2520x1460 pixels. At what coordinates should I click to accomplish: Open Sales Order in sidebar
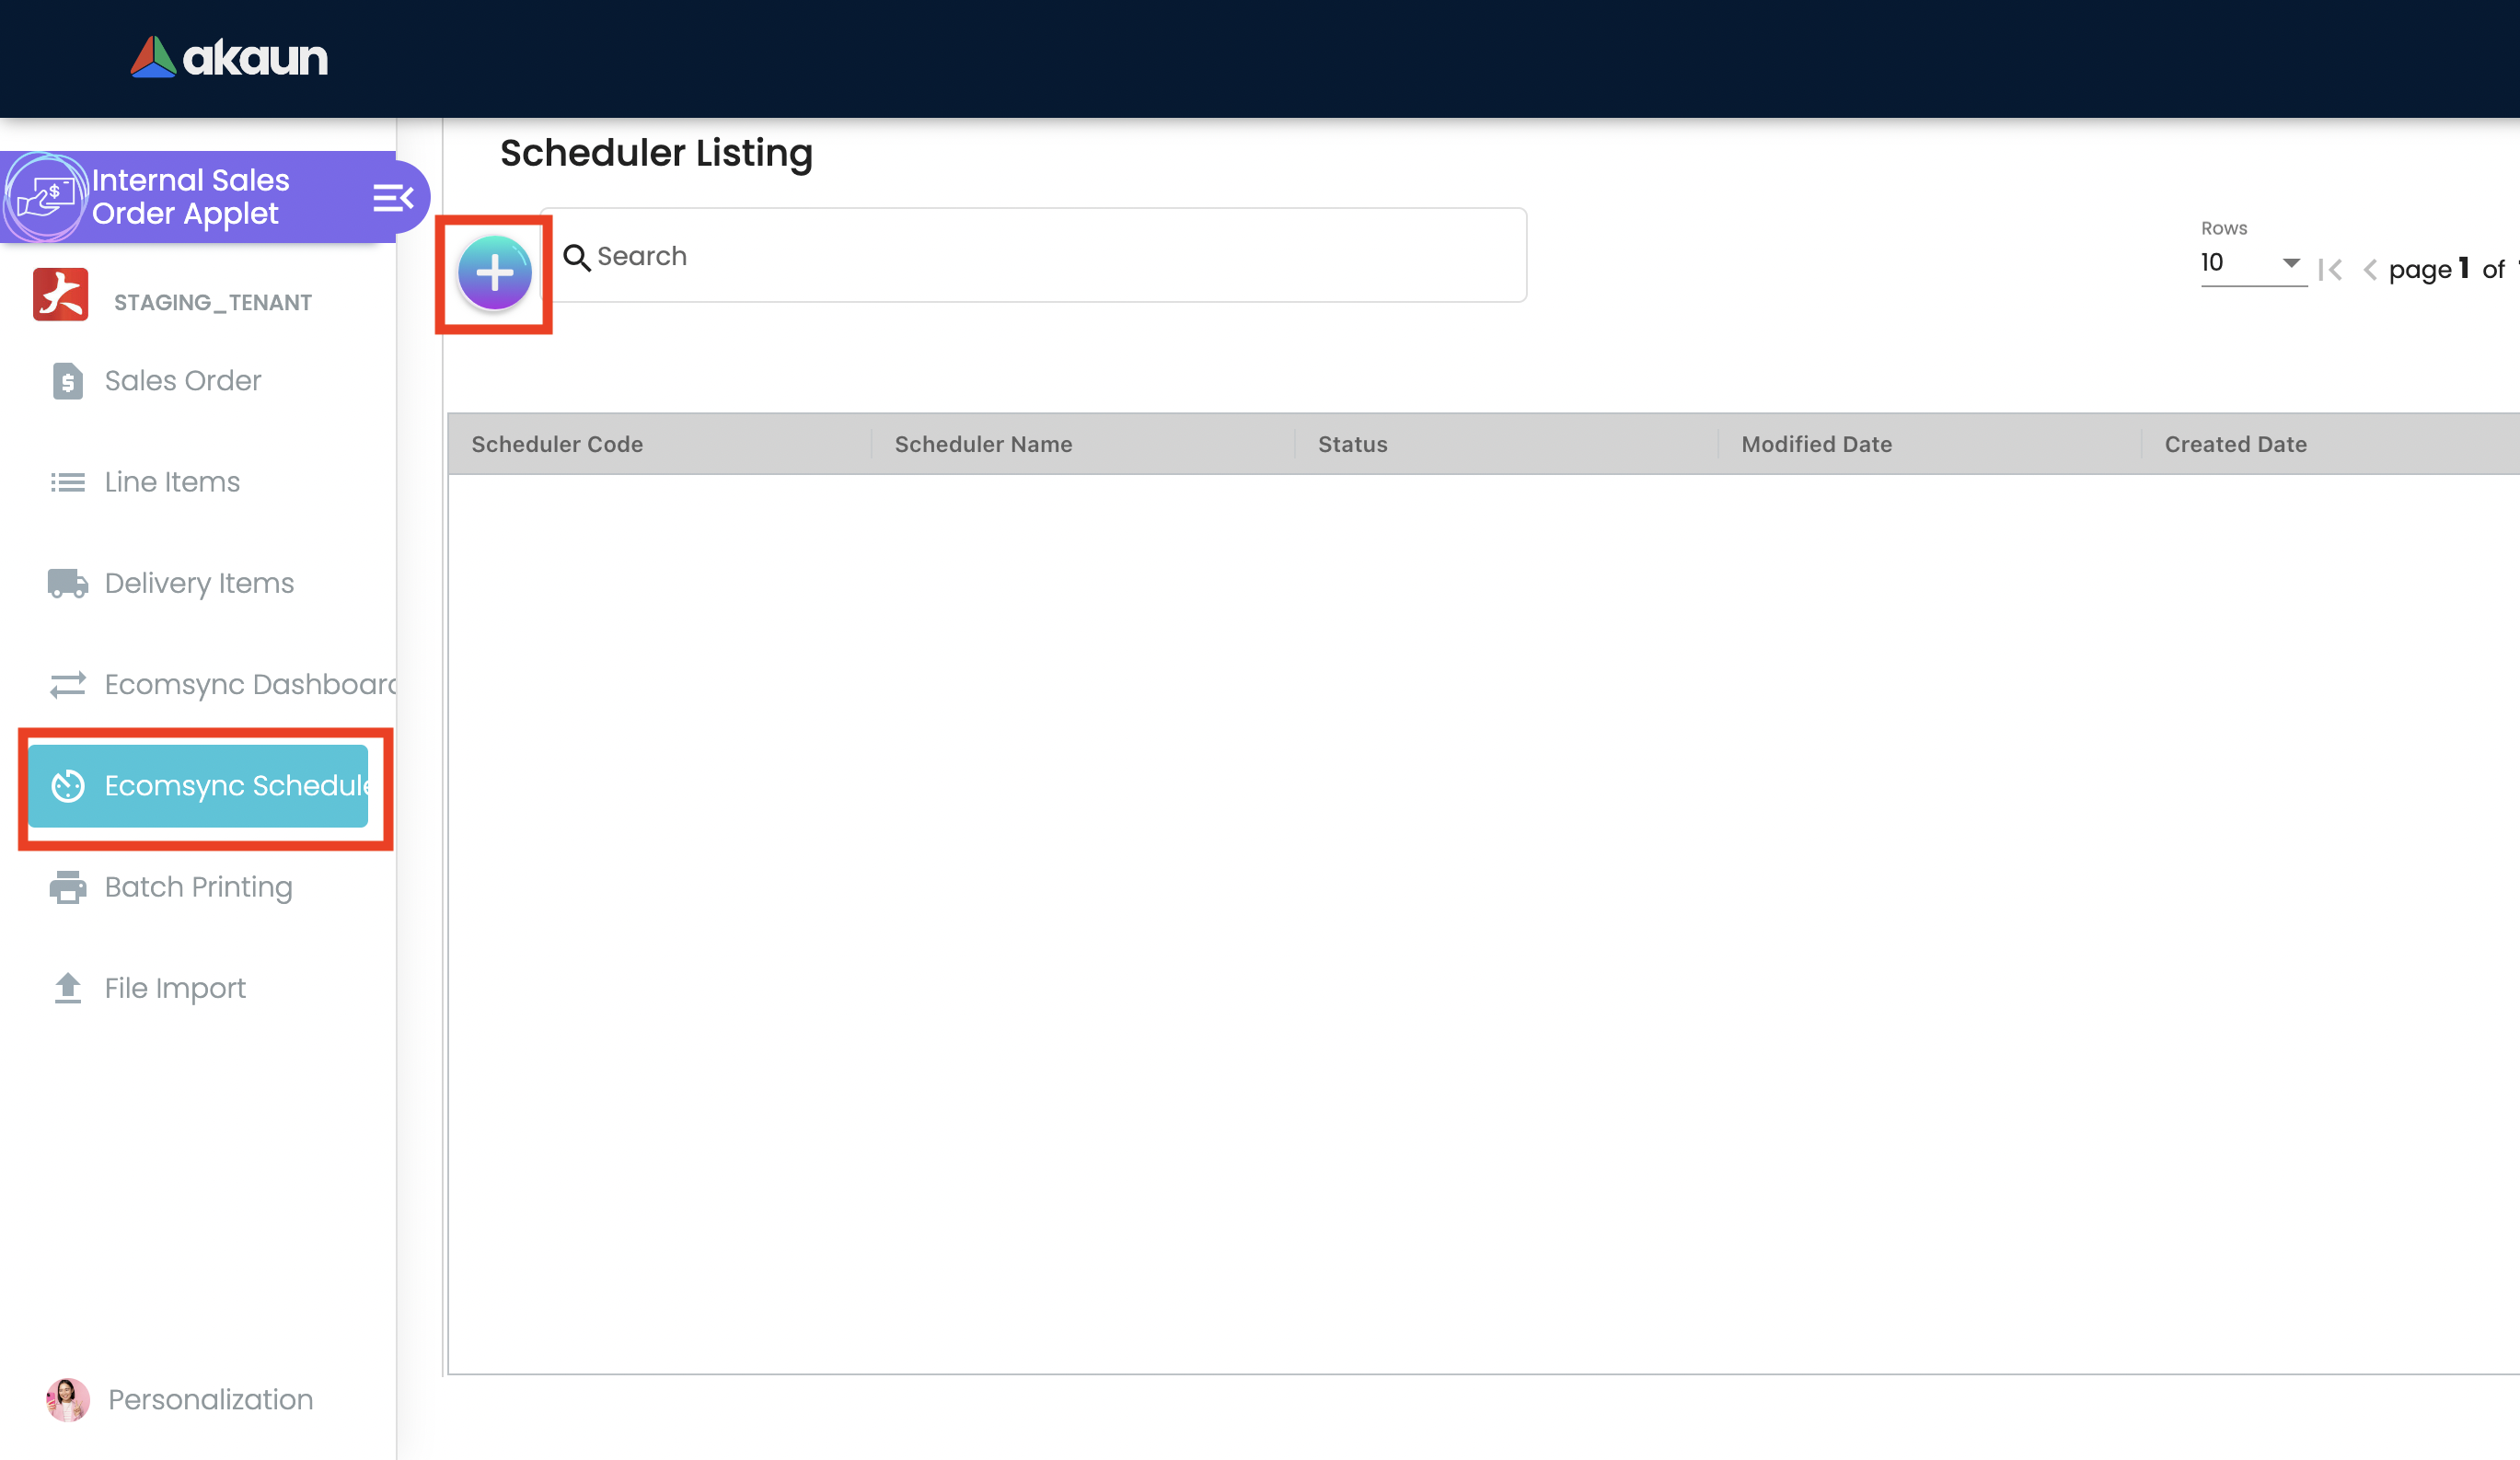click(x=183, y=381)
